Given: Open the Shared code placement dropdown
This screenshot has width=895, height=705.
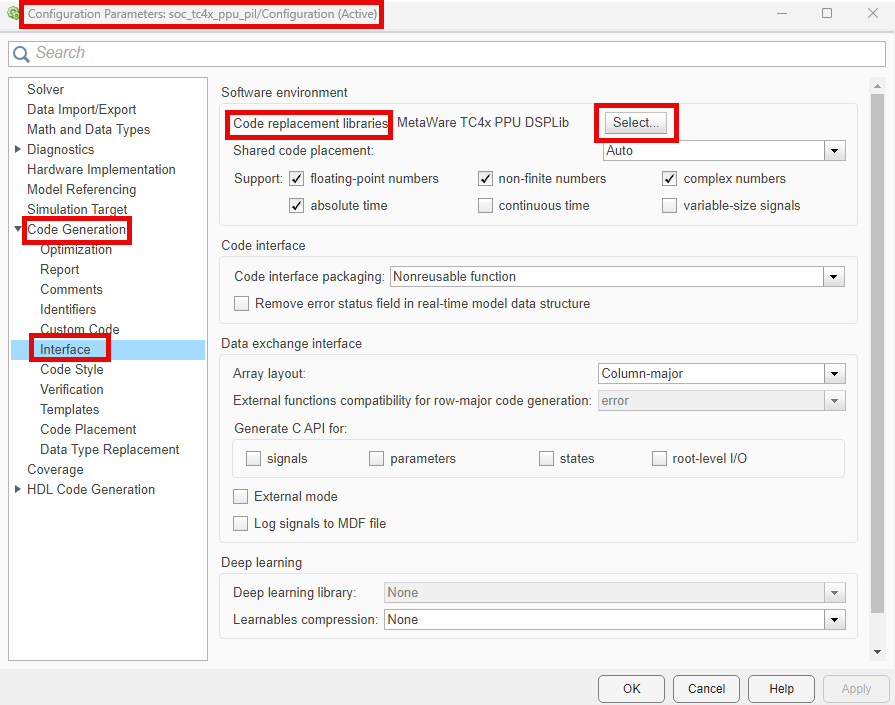Looking at the screenshot, I should [x=834, y=151].
